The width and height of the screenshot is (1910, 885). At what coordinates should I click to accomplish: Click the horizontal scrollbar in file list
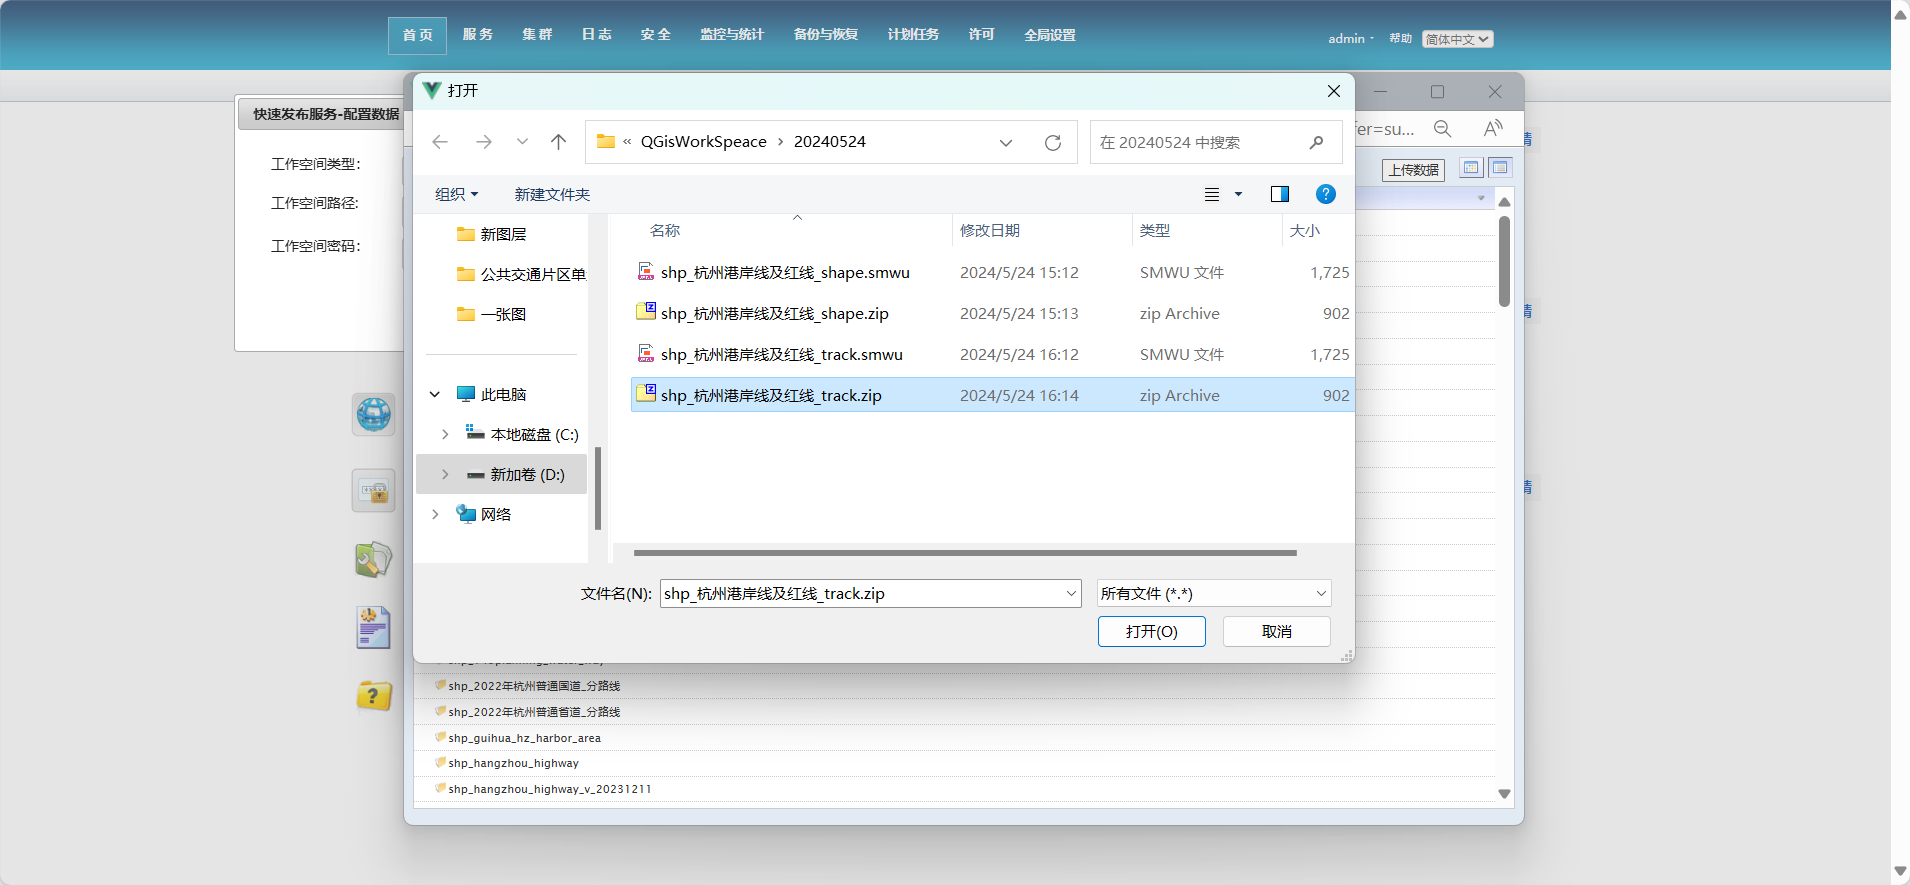965,552
